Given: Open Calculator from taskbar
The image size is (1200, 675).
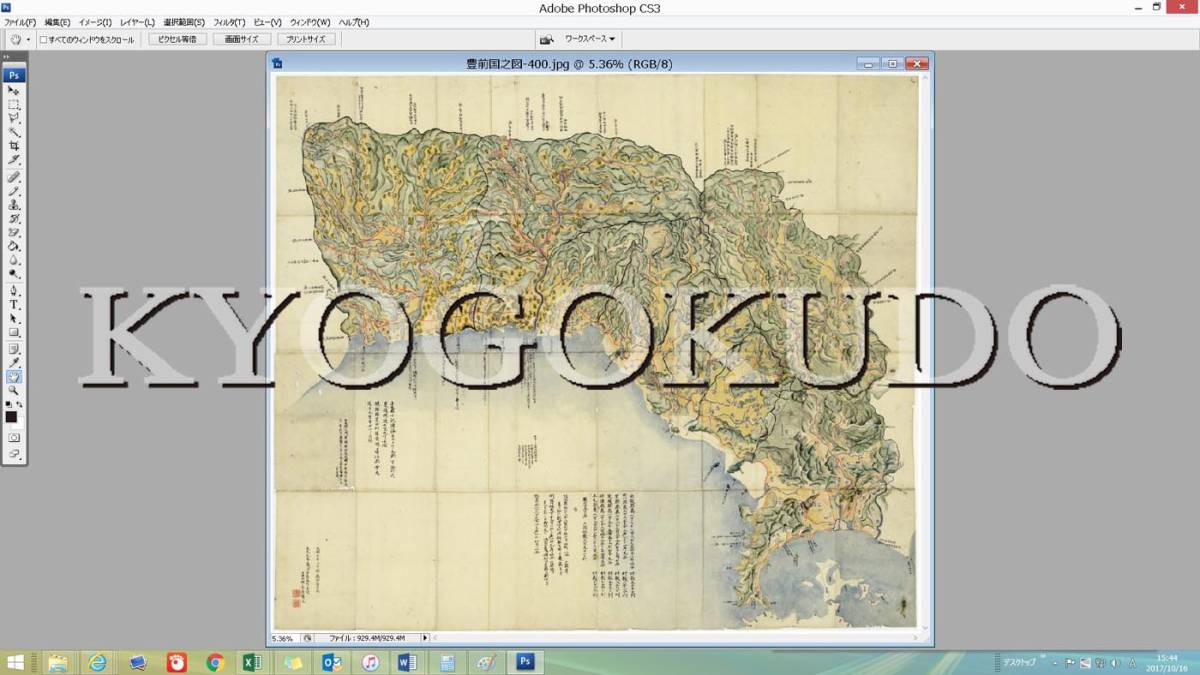Looking at the screenshot, I should click(x=447, y=662).
